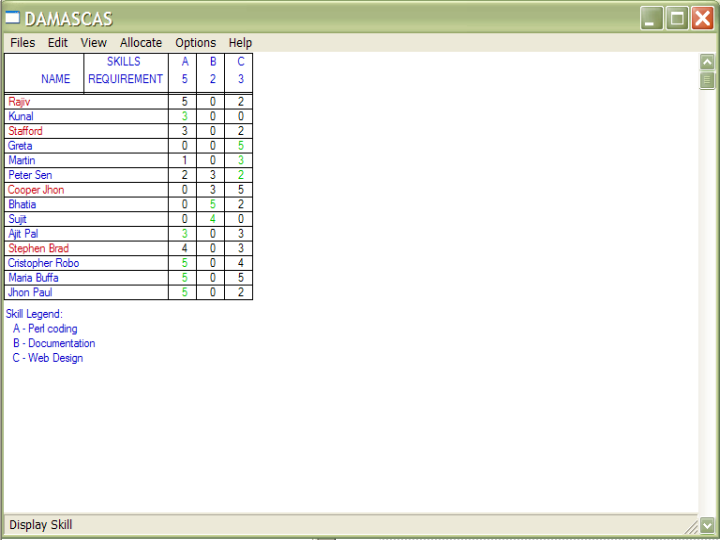
Task: Open the Allocate menu
Action: [x=141, y=43]
